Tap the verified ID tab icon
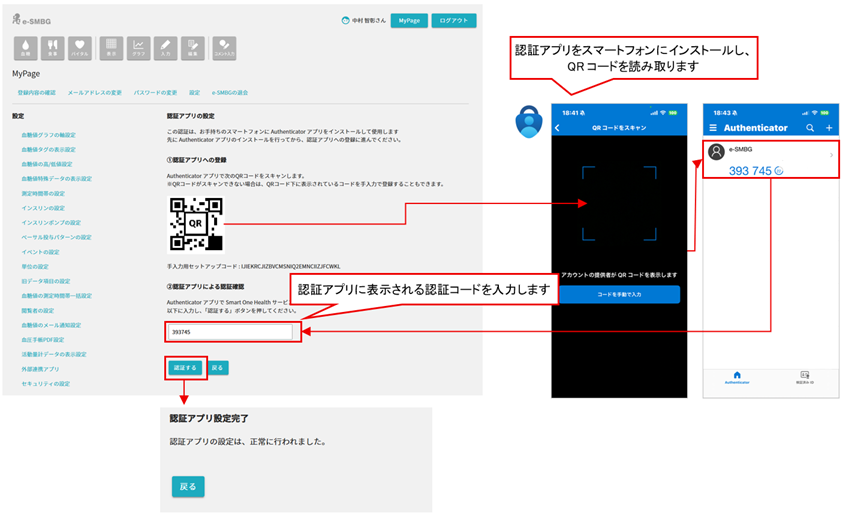843x519 pixels. click(805, 377)
